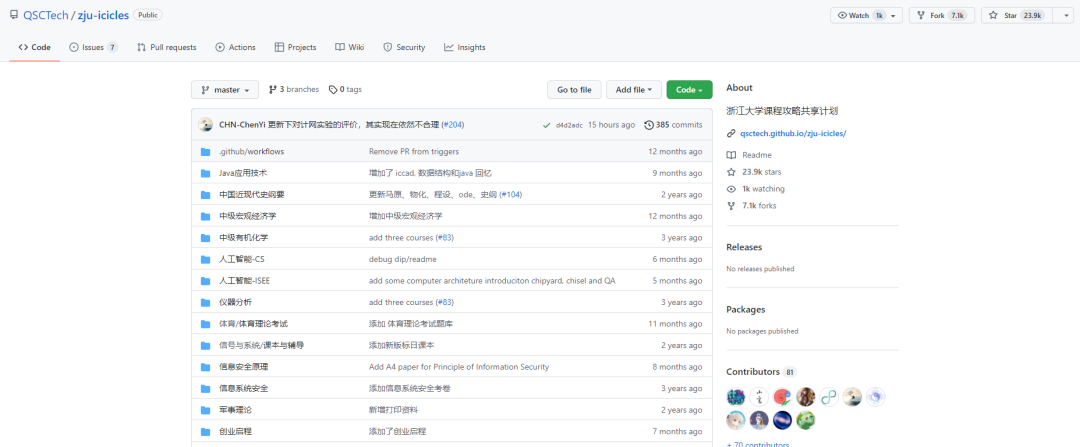View the 385 commits history

[x=673, y=125]
